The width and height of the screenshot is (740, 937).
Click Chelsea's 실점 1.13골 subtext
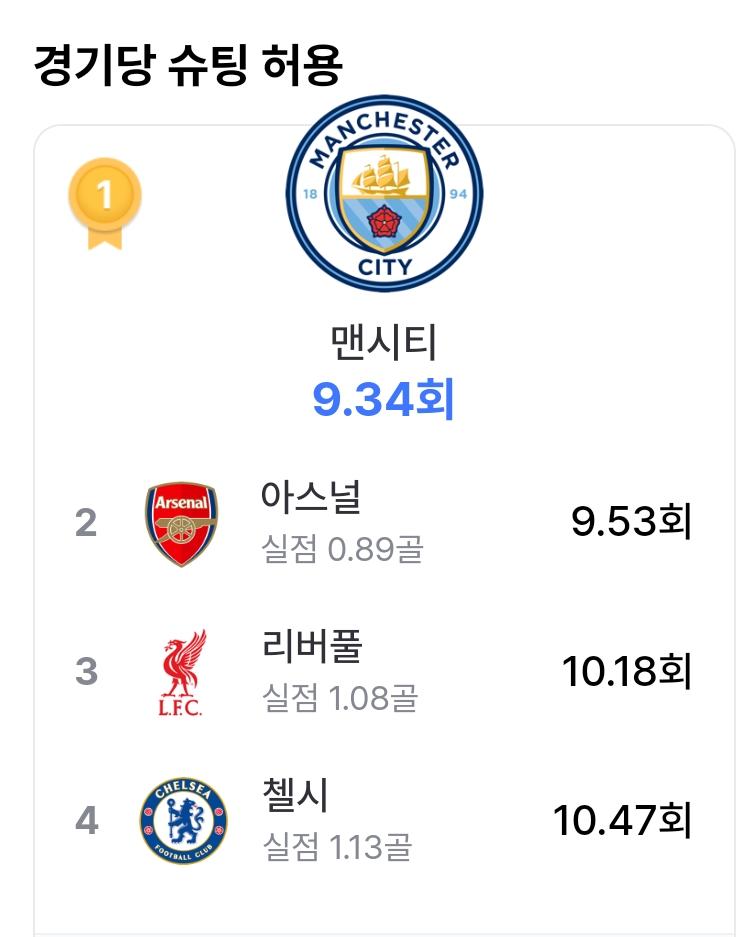coord(338,847)
